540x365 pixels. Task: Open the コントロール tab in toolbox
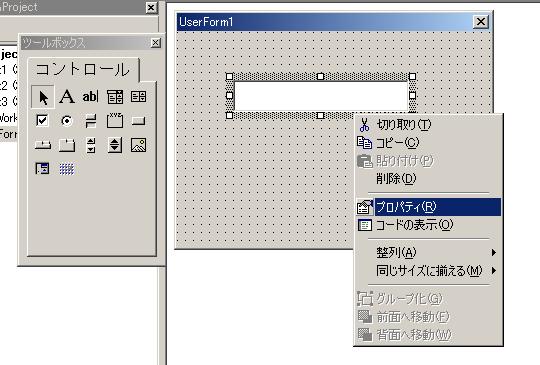tap(83, 70)
